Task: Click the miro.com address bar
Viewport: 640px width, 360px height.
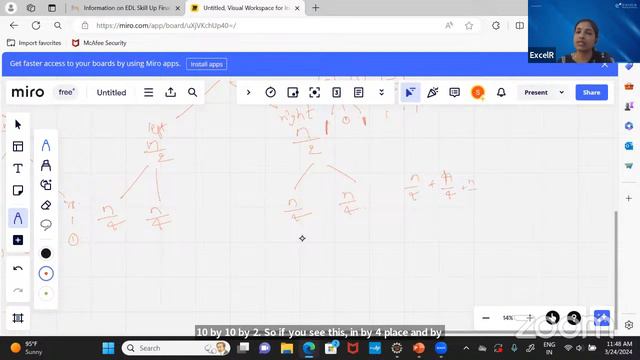Action: pos(261,25)
